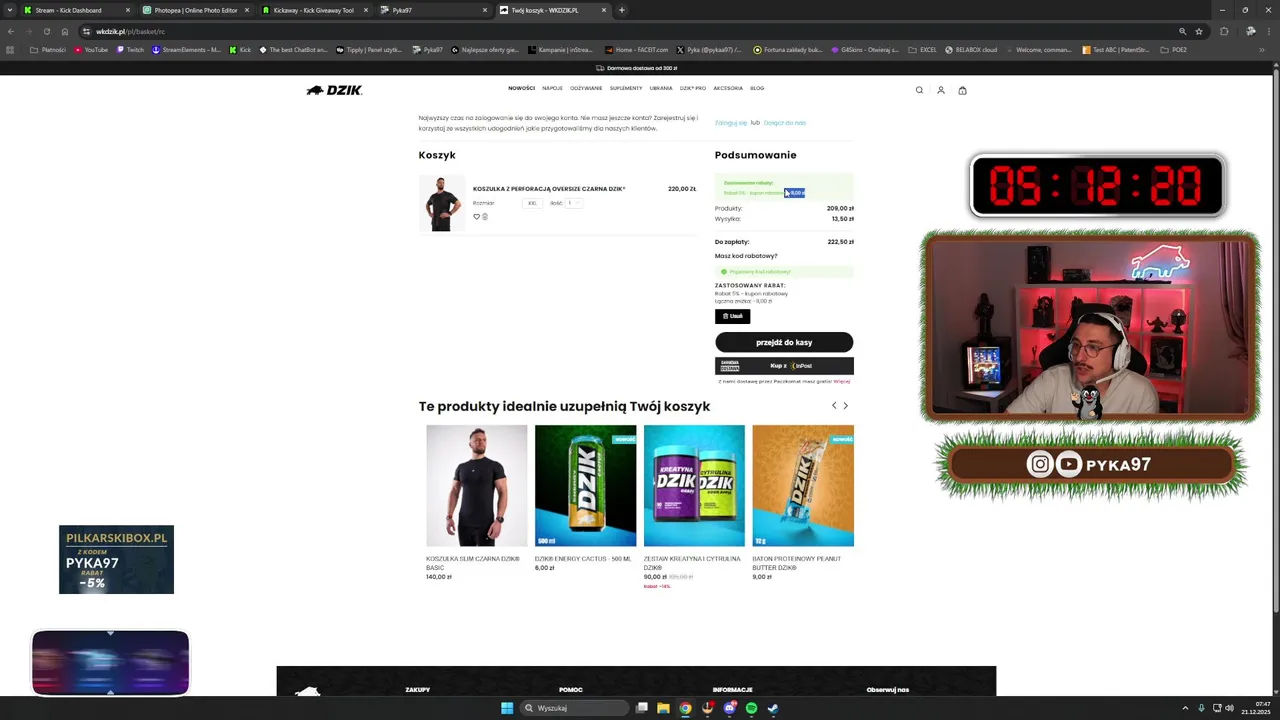The image size is (1280, 720).
Task: Open the Twitch bookmark
Action: 130,49
